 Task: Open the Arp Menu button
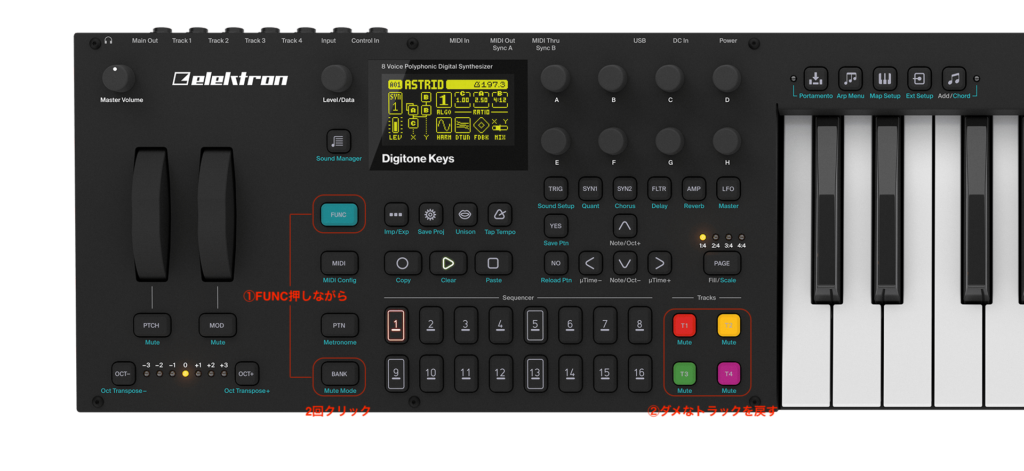point(850,78)
